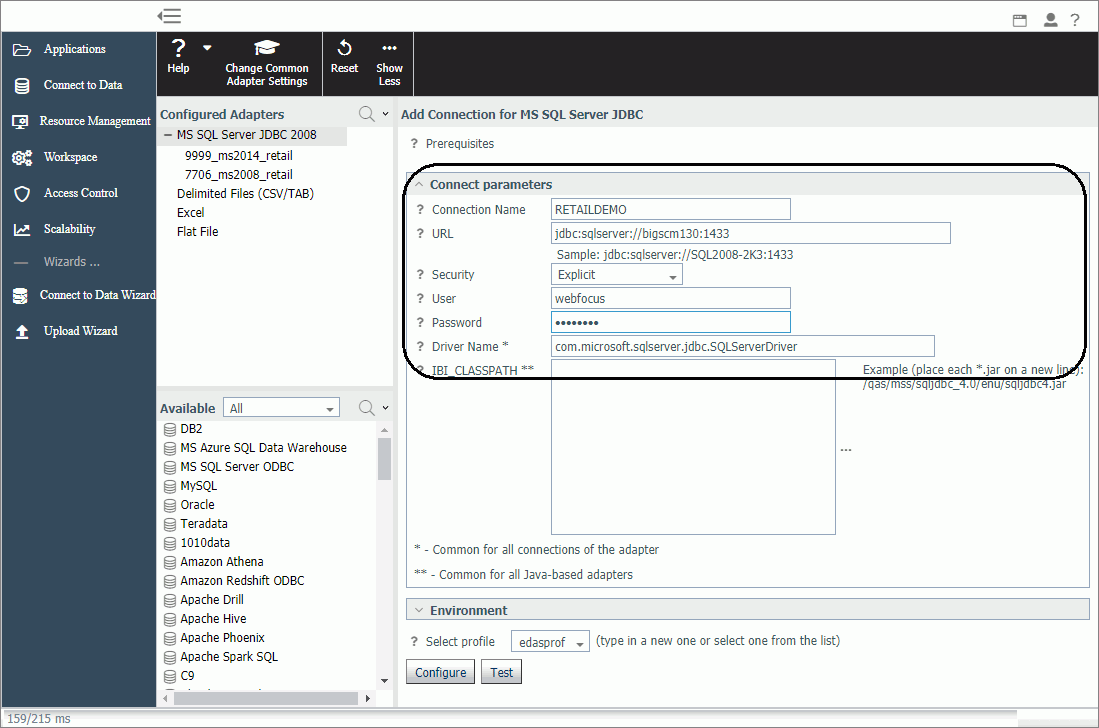The width and height of the screenshot is (1099, 728).
Task: Click the Test button
Action: (x=501, y=673)
